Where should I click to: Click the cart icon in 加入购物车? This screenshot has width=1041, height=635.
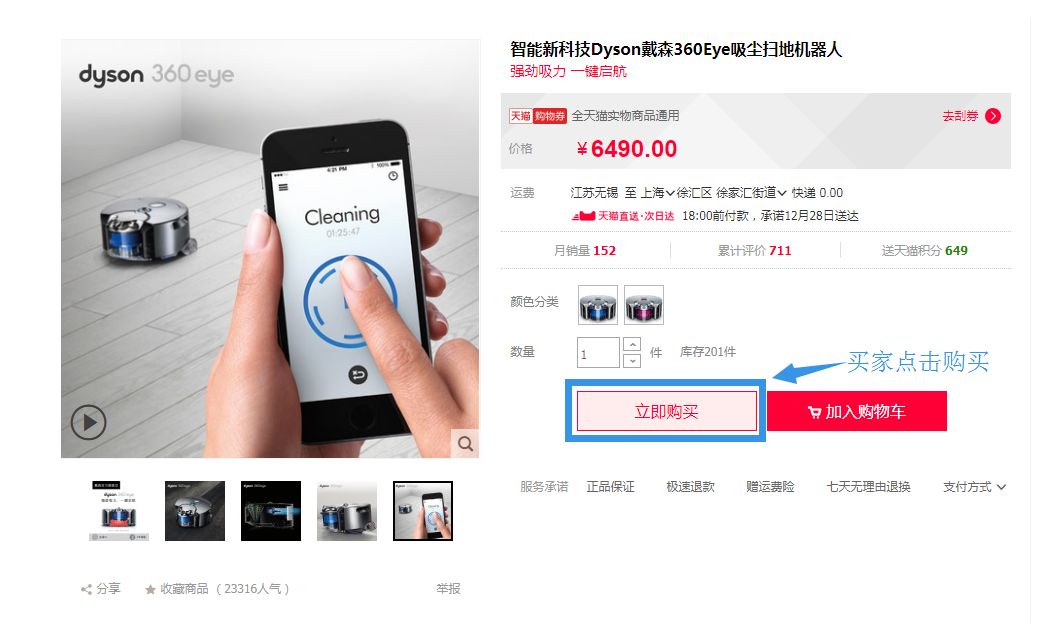[815, 412]
